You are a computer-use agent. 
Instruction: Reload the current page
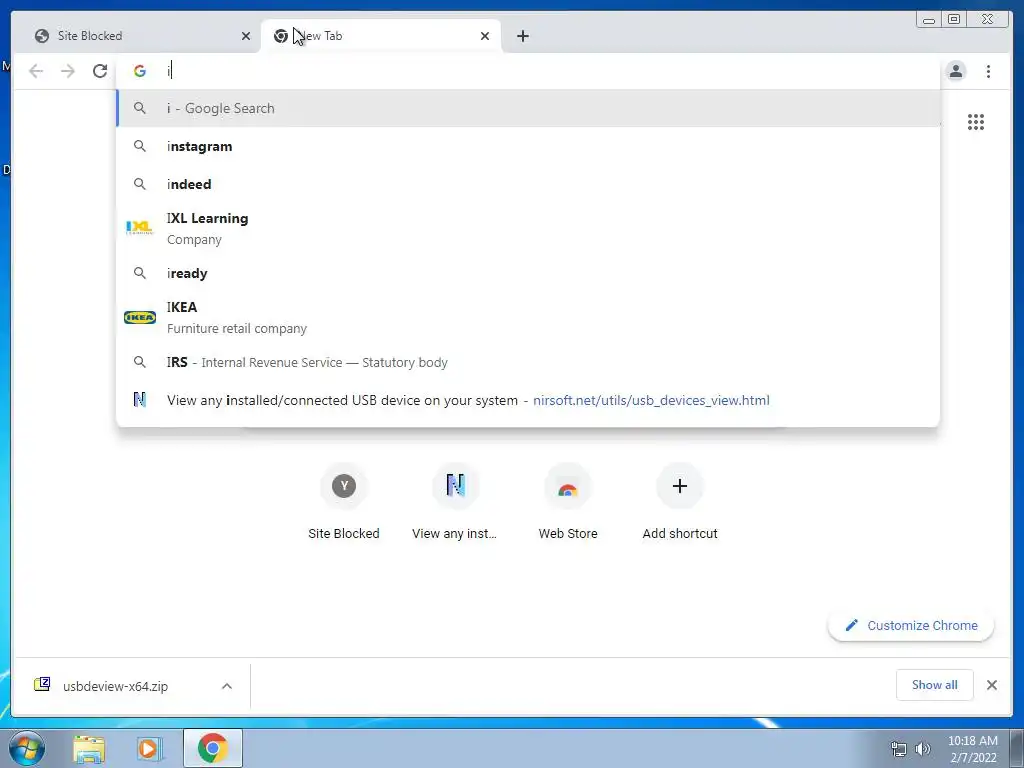point(100,71)
